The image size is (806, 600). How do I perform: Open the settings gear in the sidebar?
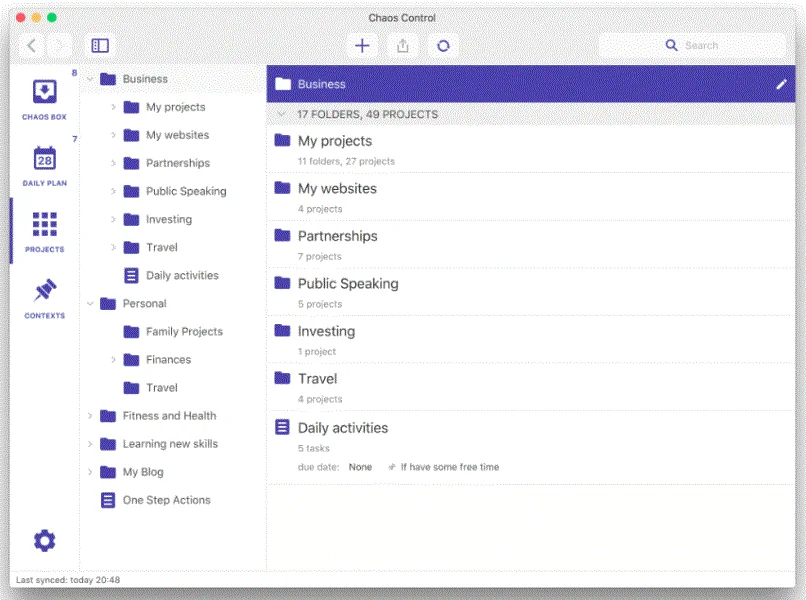point(44,540)
